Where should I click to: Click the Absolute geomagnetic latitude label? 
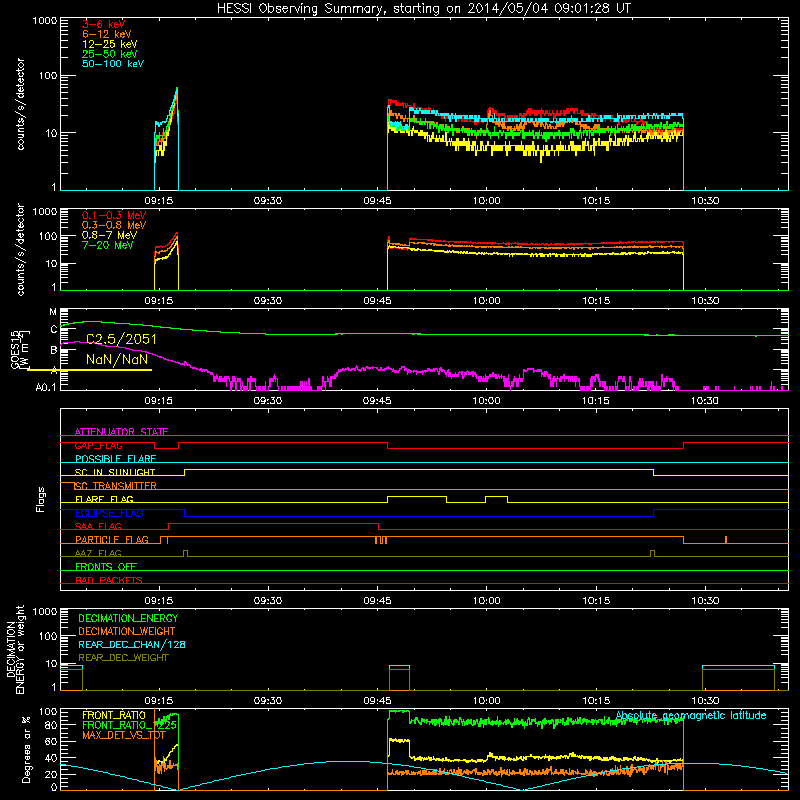pos(691,715)
